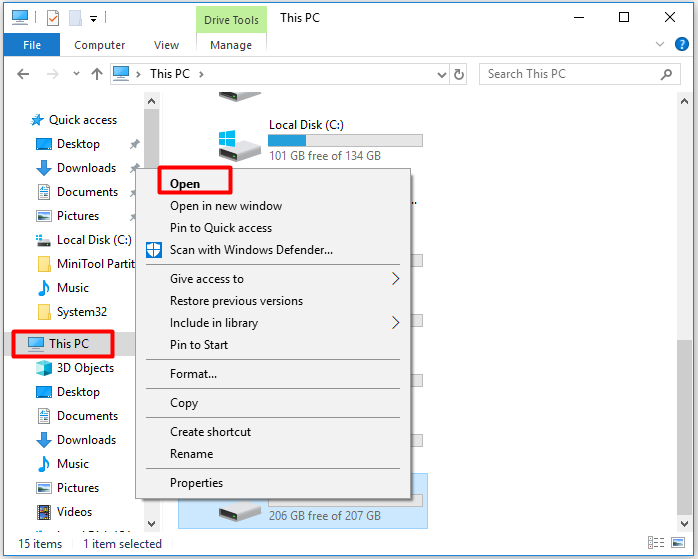Click the blue Help question mark icon
Screen dimensions: 698x559
(x=682, y=44)
